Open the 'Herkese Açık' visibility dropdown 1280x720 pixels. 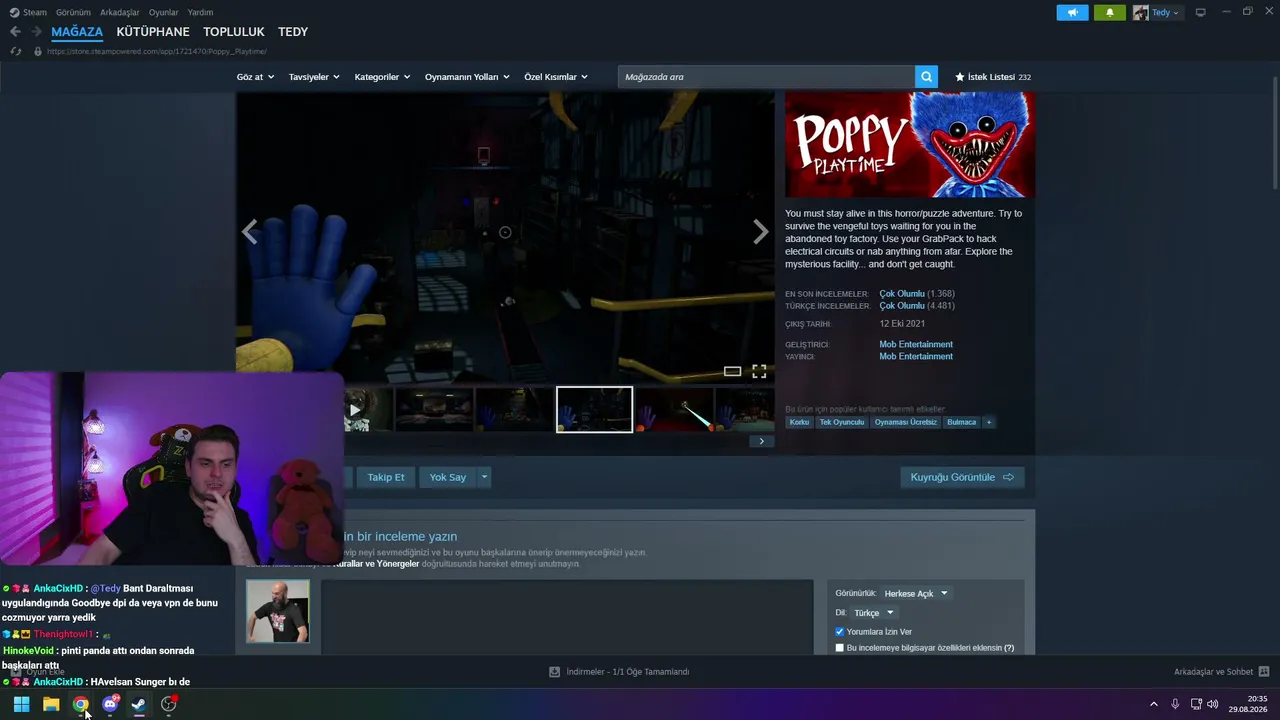pos(916,593)
